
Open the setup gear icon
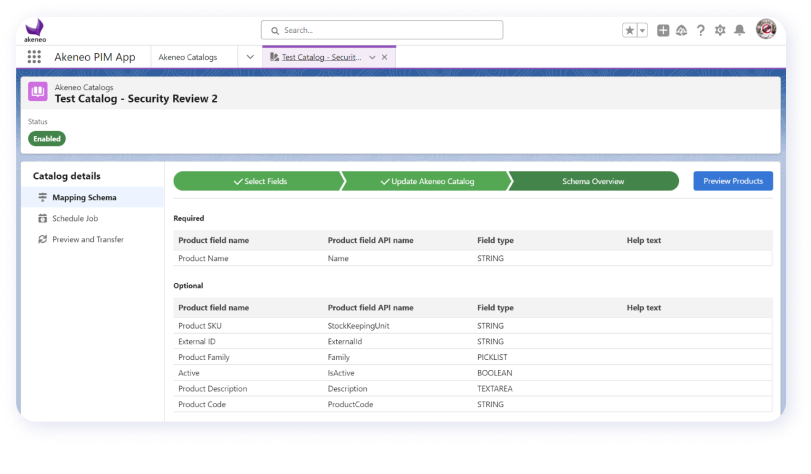(x=720, y=31)
